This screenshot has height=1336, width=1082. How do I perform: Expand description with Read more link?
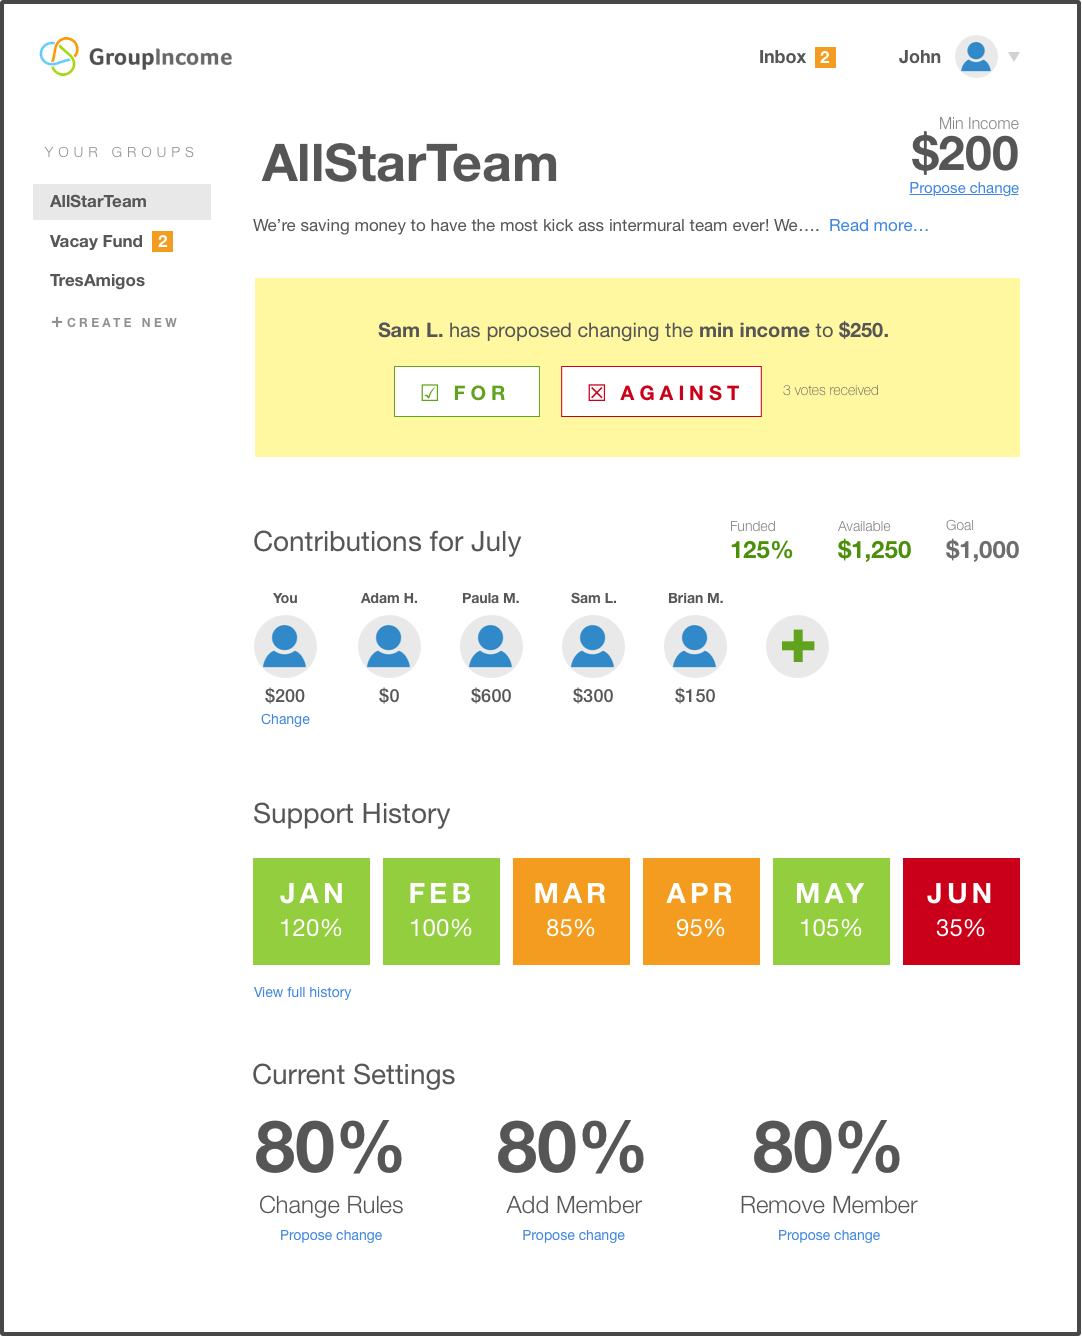tap(878, 226)
